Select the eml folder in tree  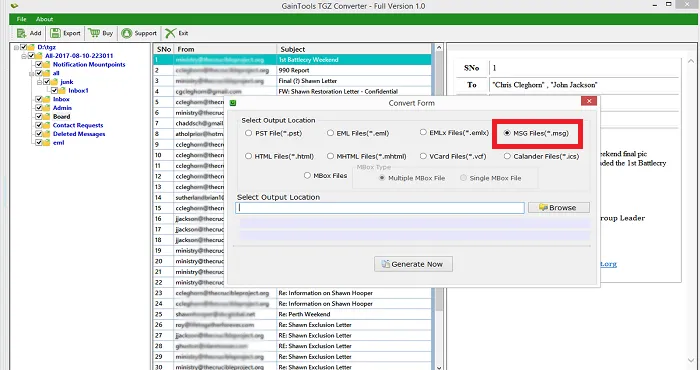[58, 143]
